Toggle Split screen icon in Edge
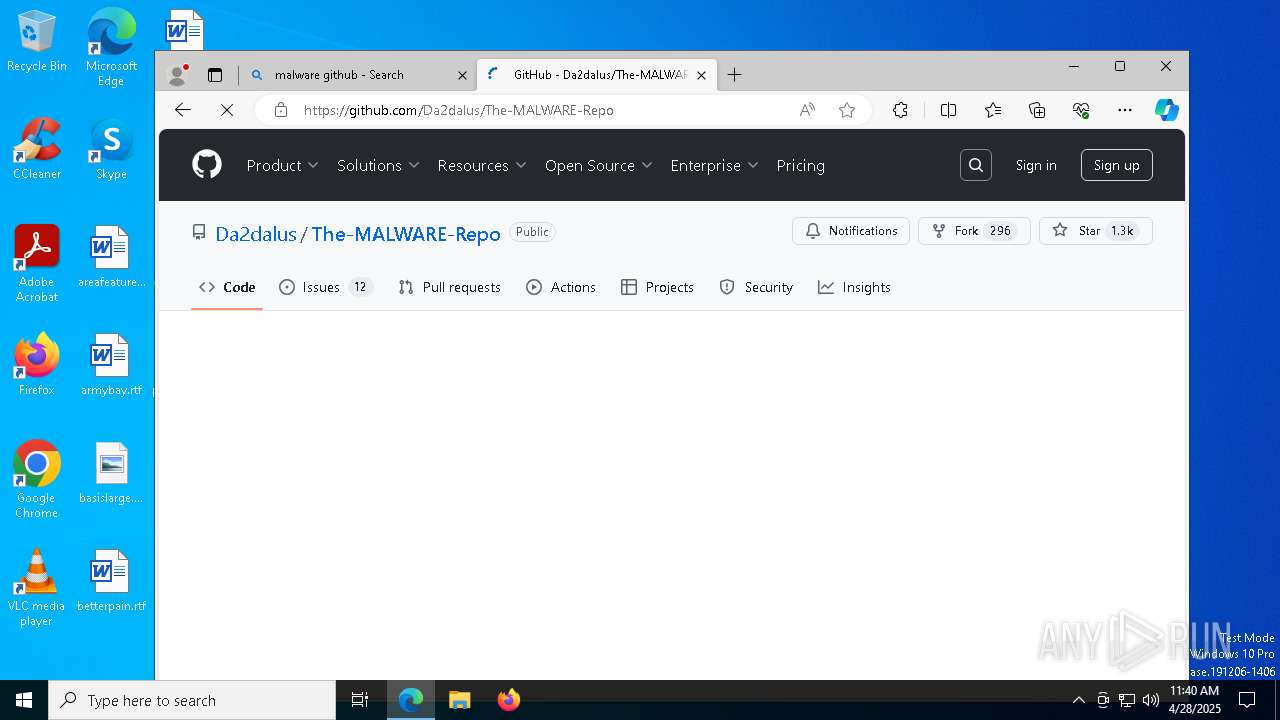The width and height of the screenshot is (1280, 720). pyautogui.click(x=948, y=110)
